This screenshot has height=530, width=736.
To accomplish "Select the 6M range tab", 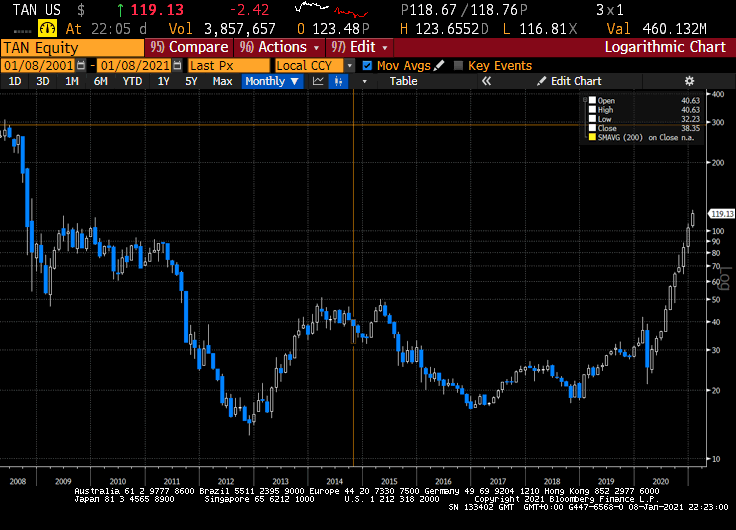I will pos(100,81).
